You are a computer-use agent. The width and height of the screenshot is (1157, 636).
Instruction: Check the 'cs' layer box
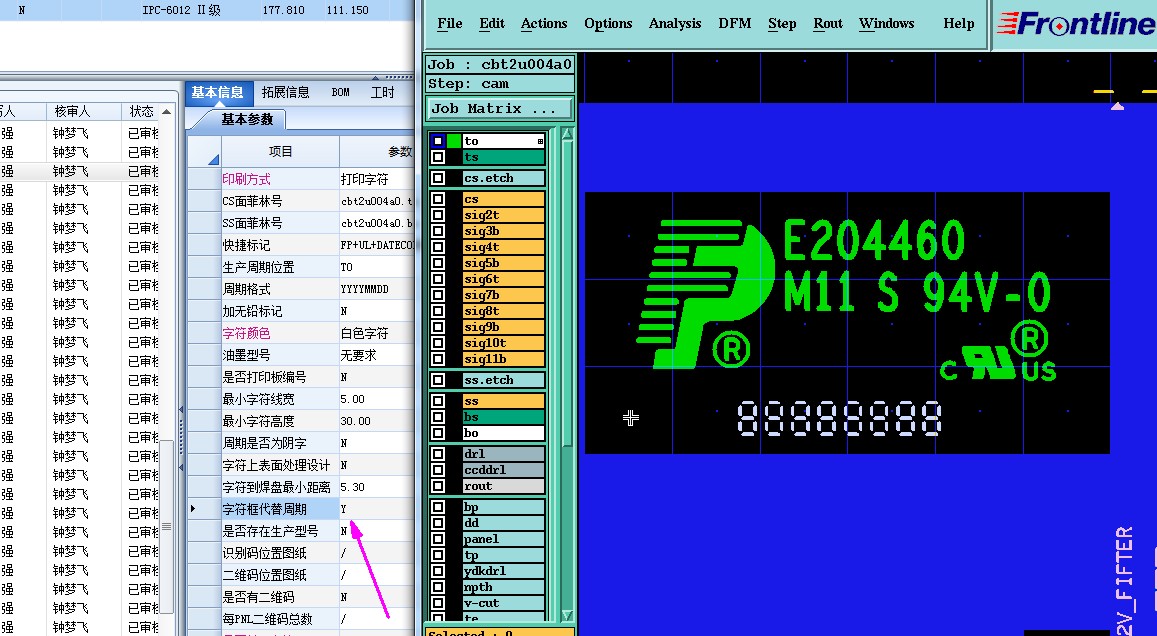pos(438,198)
